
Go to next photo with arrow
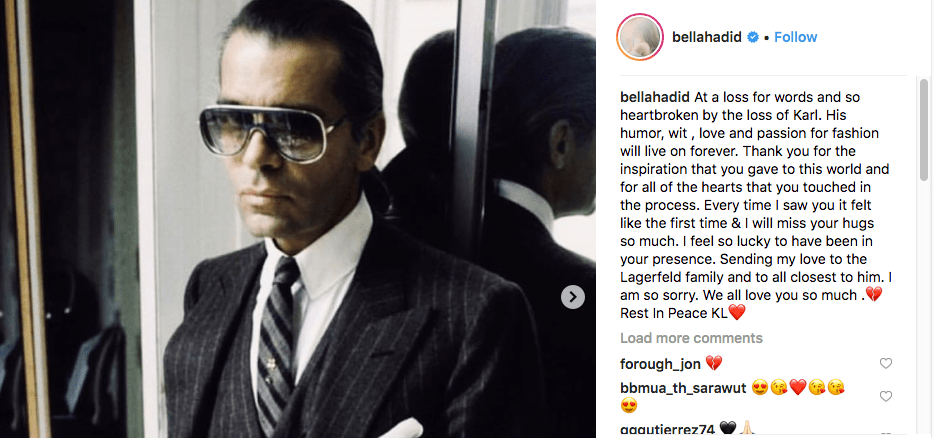(x=572, y=297)
